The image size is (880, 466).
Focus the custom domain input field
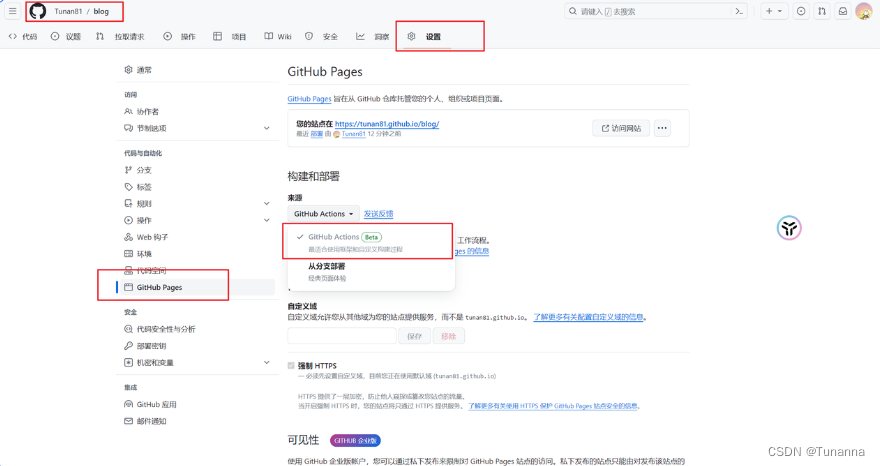pos(342,336)
